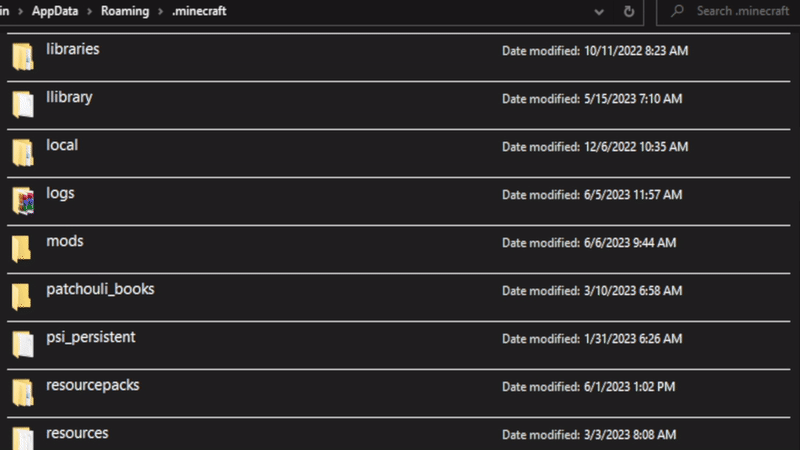Refresh the .minecraft folder view

629,11
